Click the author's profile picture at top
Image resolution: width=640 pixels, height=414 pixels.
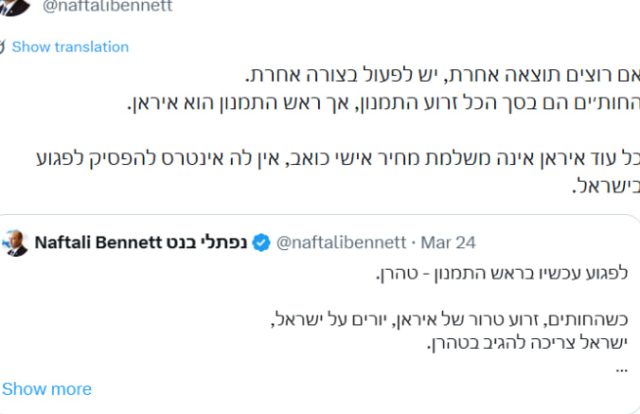tap(14, 6)
